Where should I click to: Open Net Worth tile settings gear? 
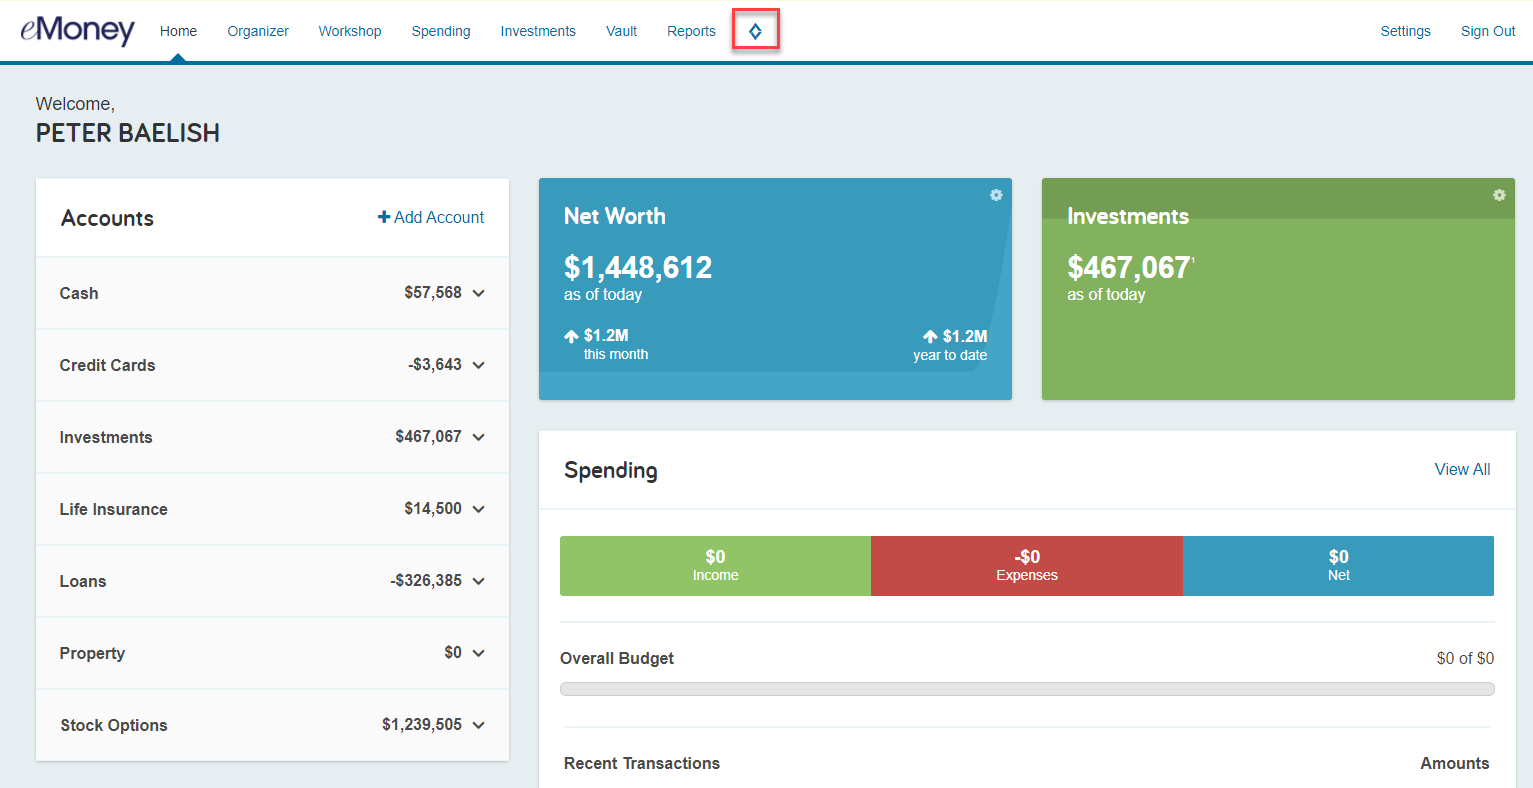996,195
